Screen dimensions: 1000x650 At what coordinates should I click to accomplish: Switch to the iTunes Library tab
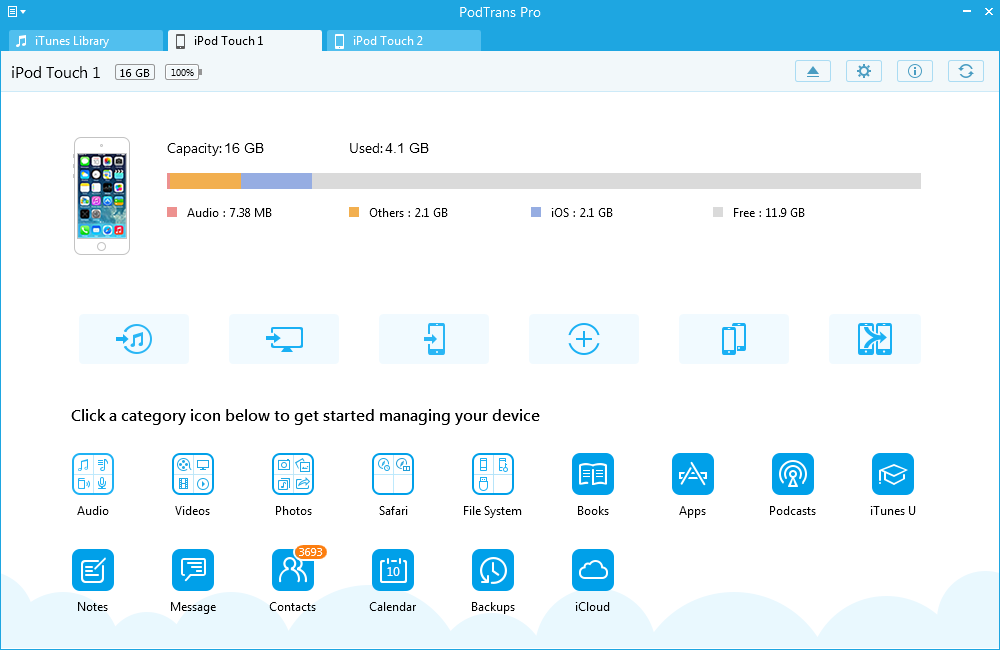pos(86,41)
